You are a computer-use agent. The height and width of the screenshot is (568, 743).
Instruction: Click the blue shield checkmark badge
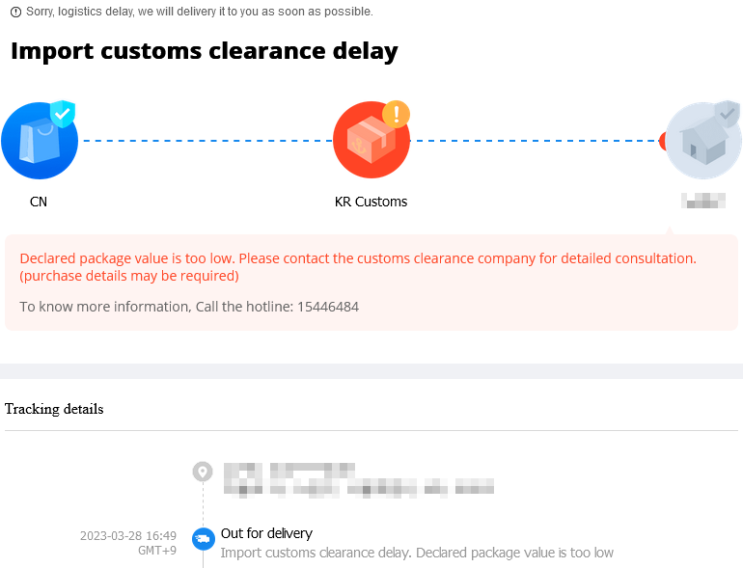point(63,114)
